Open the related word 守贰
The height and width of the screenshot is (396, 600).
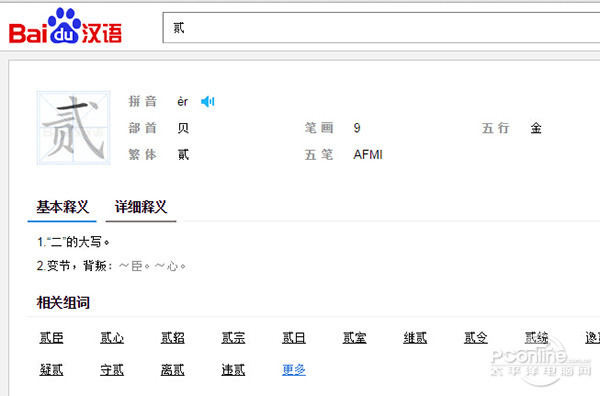point(112,370)
